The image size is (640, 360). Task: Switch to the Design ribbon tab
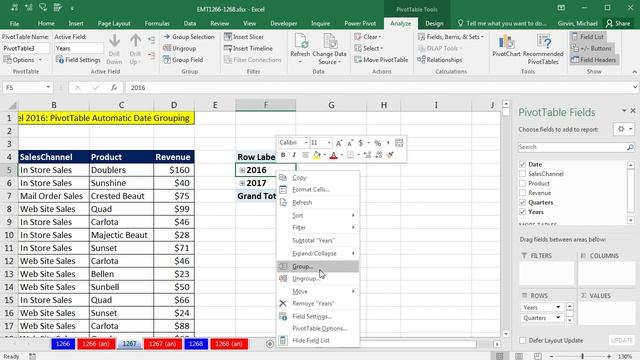pos(434,24)
